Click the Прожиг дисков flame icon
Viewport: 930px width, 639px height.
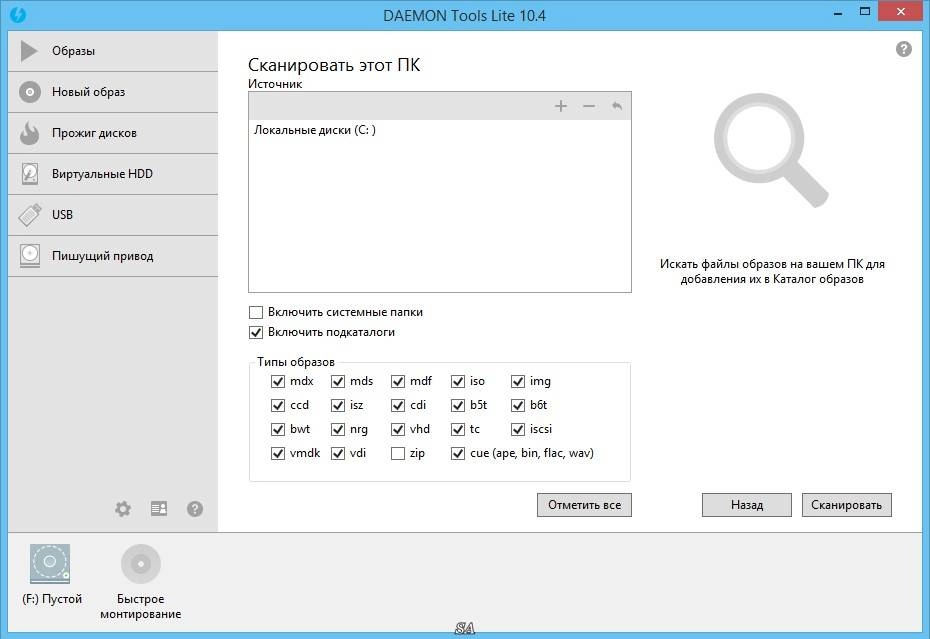point(29,133)
